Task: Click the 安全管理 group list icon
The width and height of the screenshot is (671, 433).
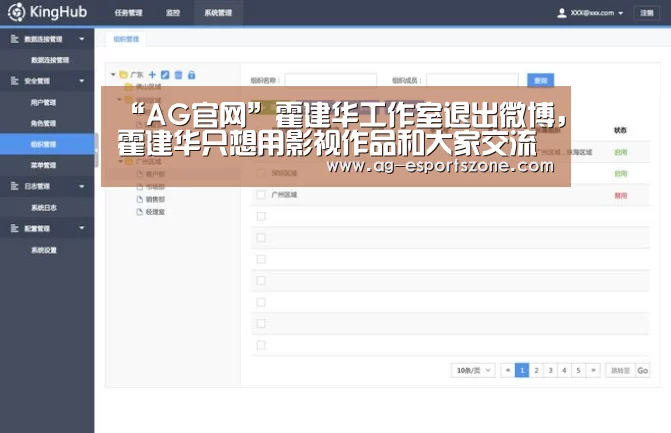Action: click(15, 81)
